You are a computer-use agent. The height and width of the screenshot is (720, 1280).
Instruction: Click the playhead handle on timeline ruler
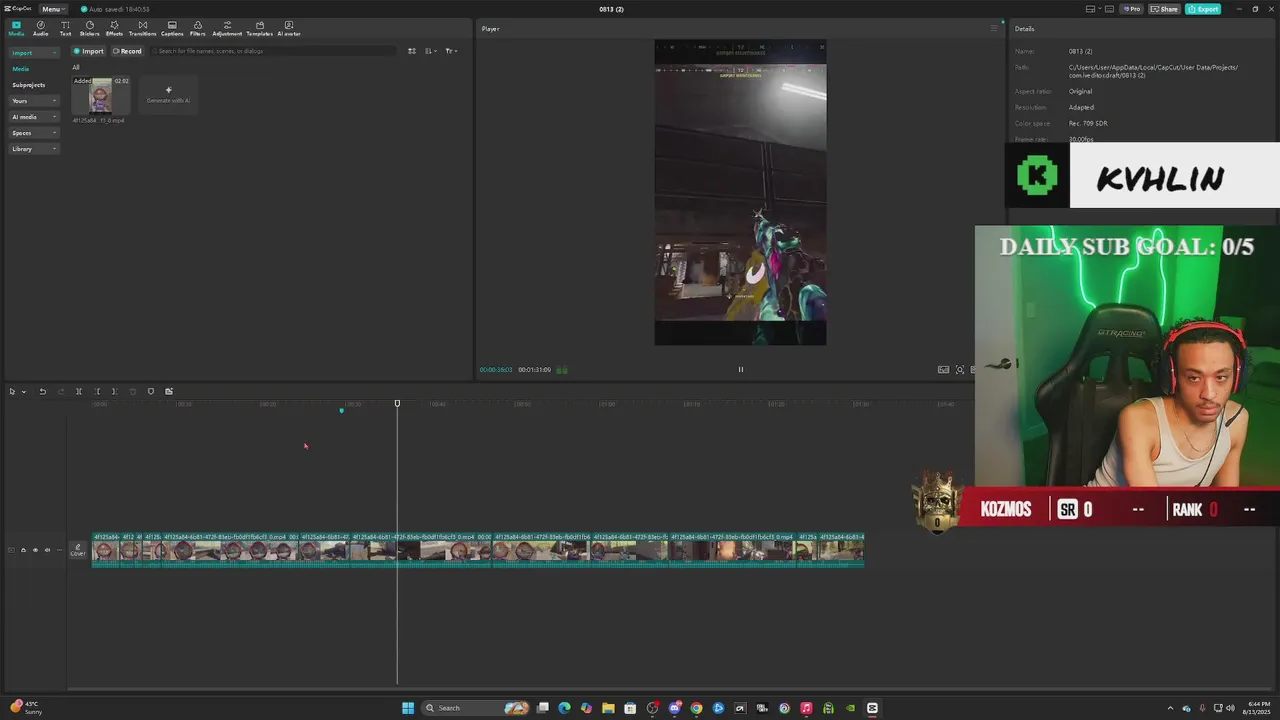pyautogui.click(x=397, y=403)
